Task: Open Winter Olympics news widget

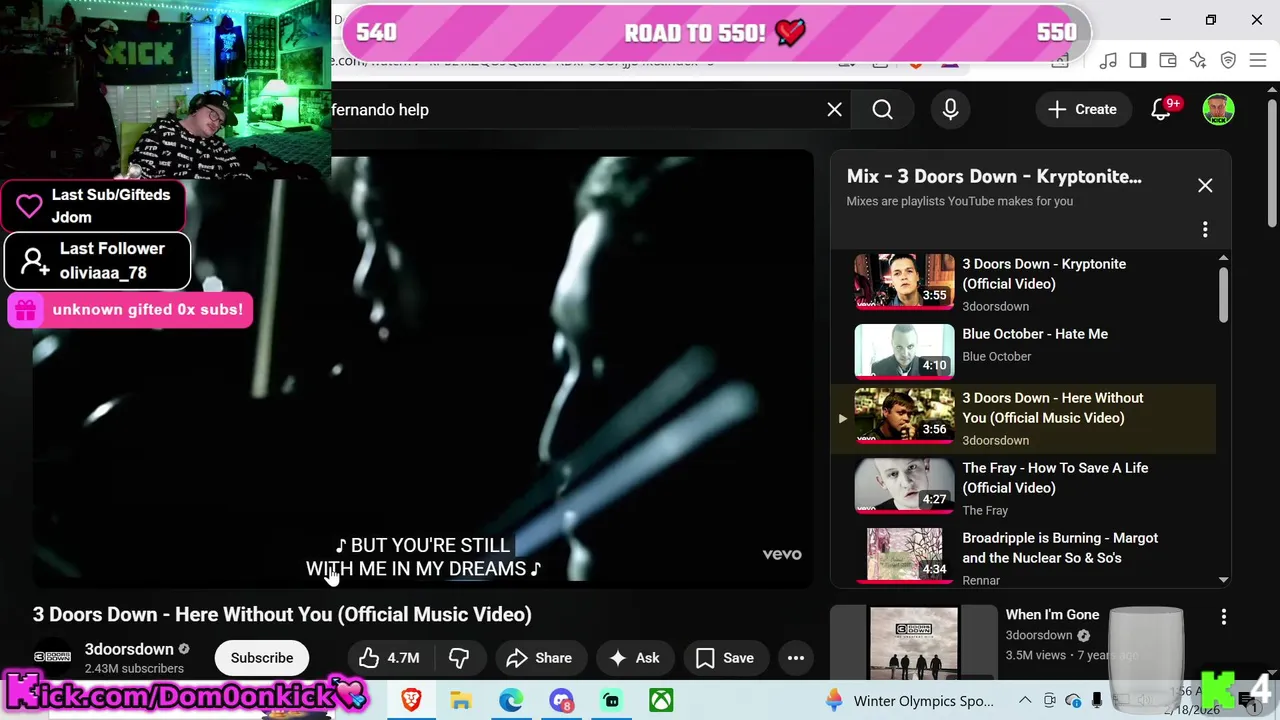Action: pyautogui.click(x=908, y=700)
